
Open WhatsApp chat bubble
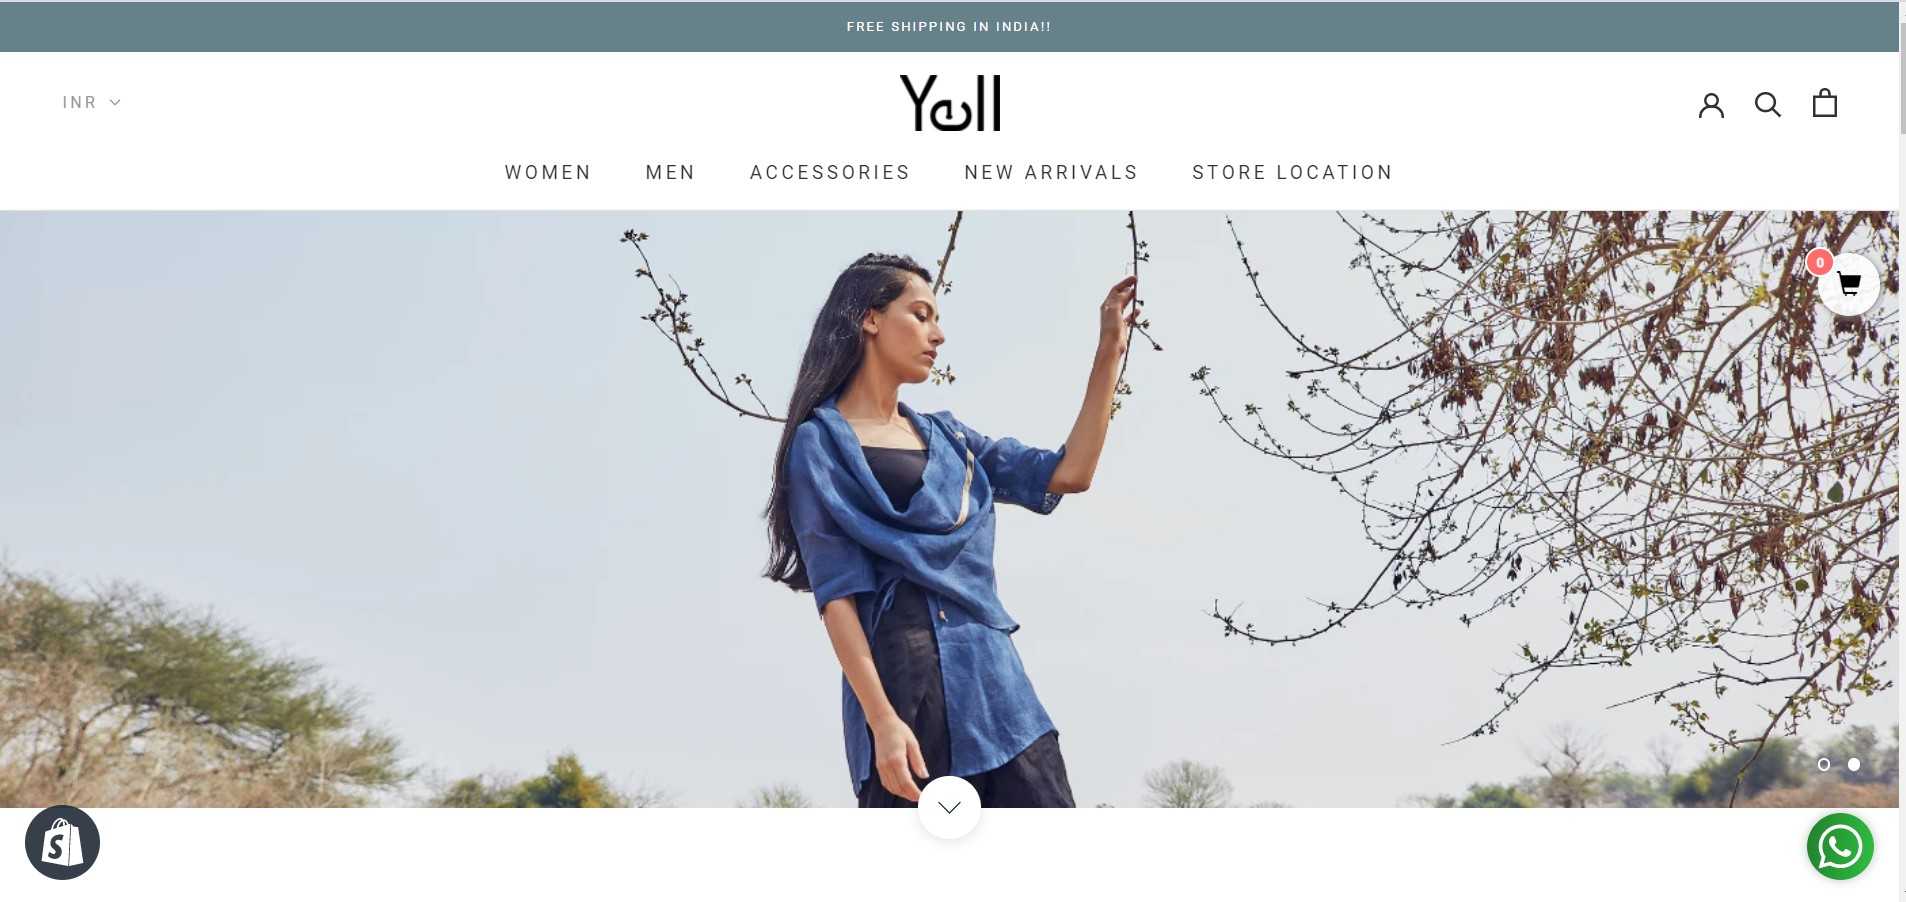(1840, 847)
